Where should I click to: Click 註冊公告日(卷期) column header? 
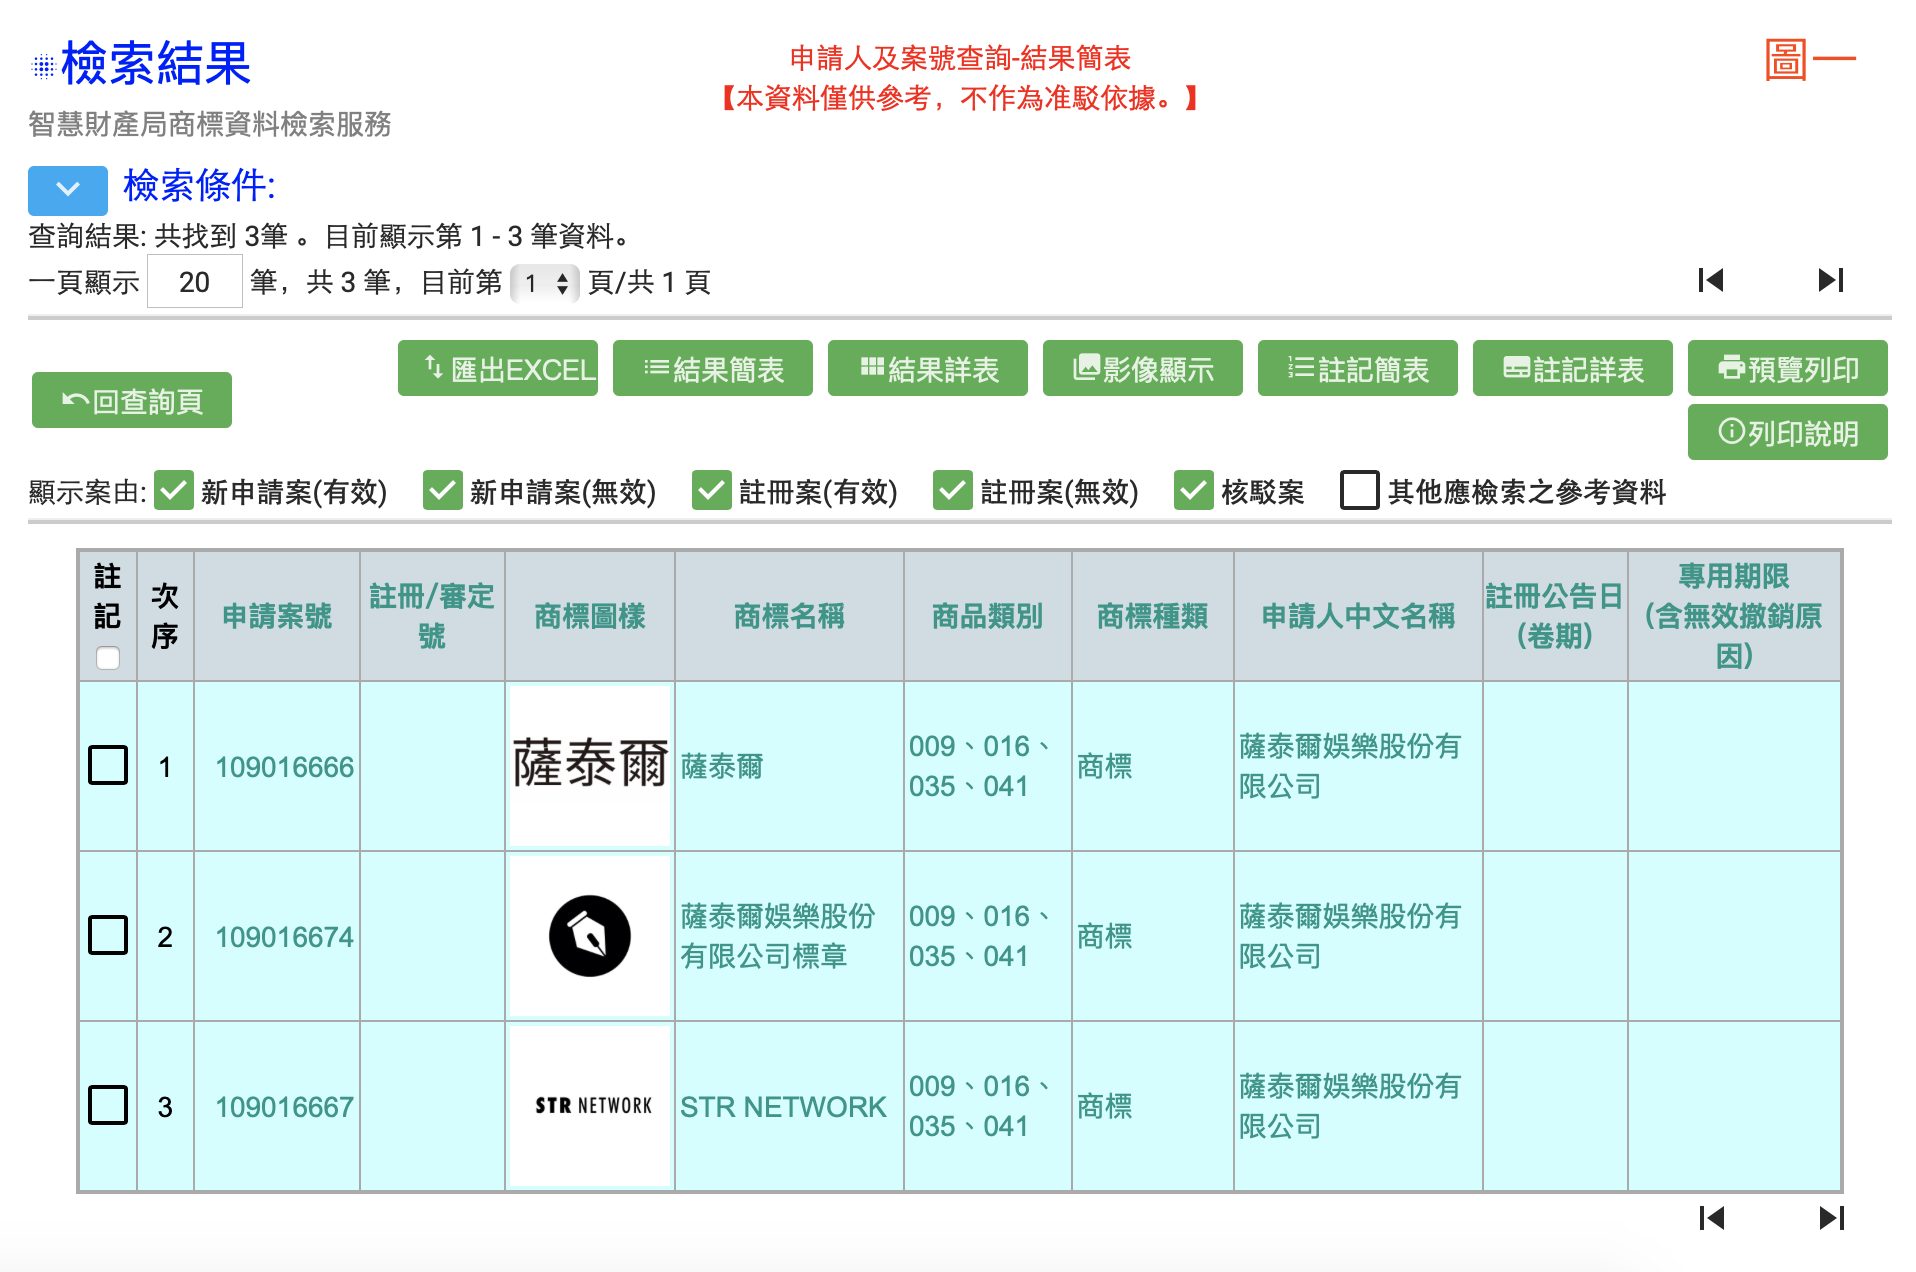[x=1554, y=616]
